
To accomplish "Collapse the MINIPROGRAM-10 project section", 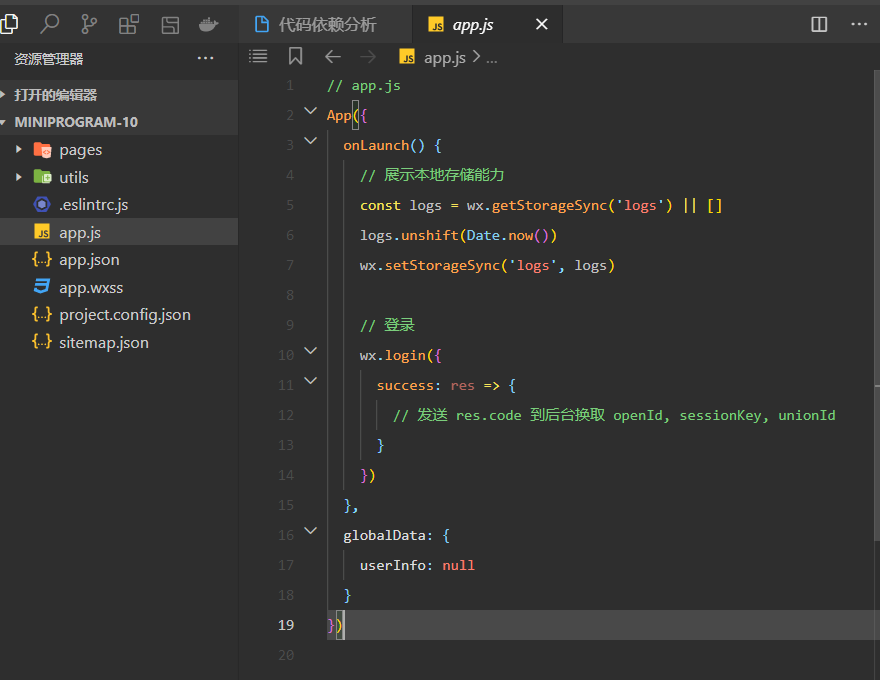I will [6, 122].
